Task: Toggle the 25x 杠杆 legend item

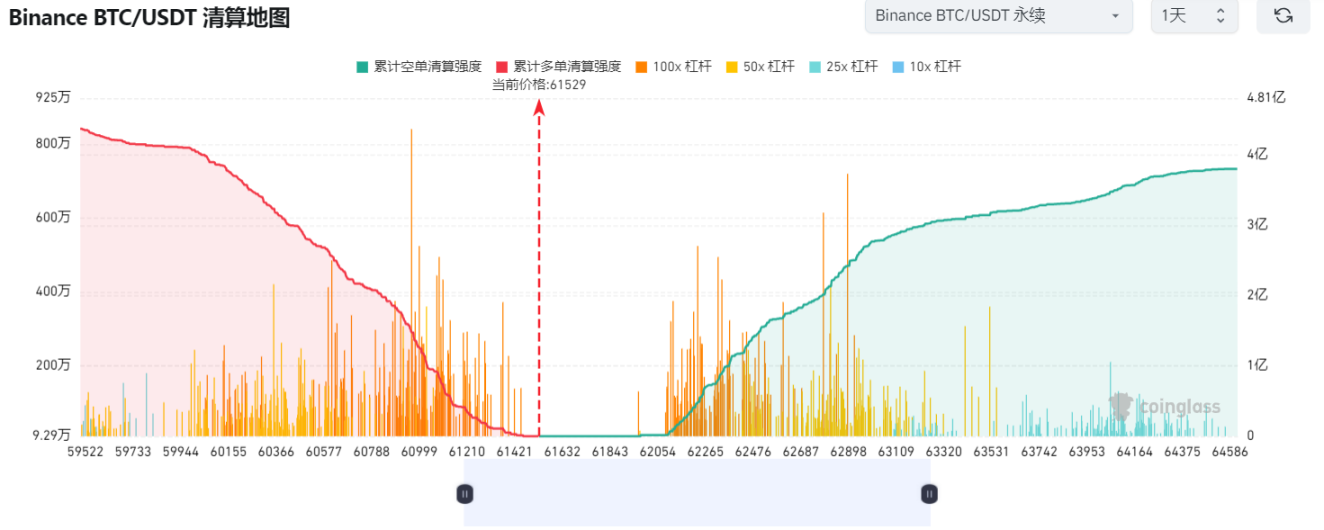Action: (843, 67)
